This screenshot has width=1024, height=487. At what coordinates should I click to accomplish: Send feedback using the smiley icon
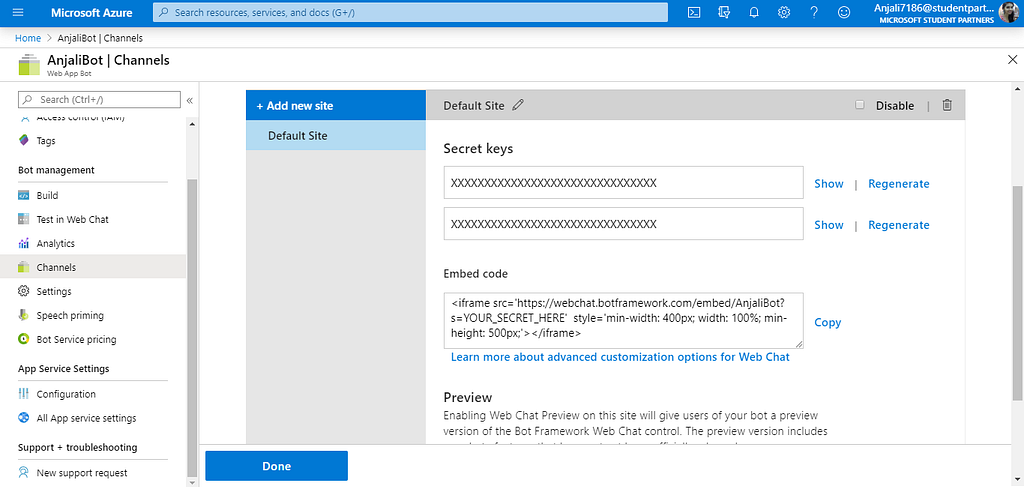844,12
